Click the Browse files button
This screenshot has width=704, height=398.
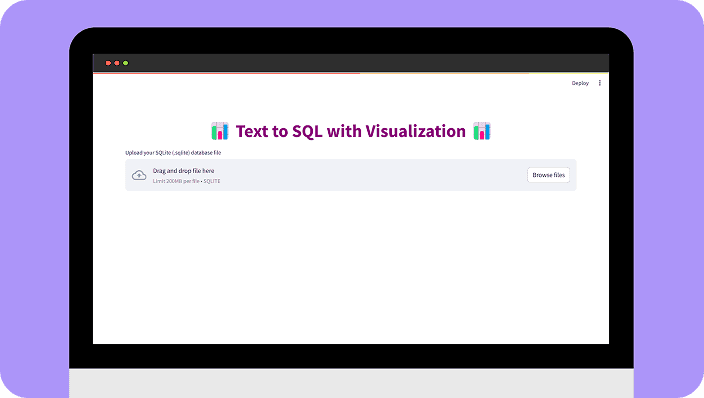point(548,175)
